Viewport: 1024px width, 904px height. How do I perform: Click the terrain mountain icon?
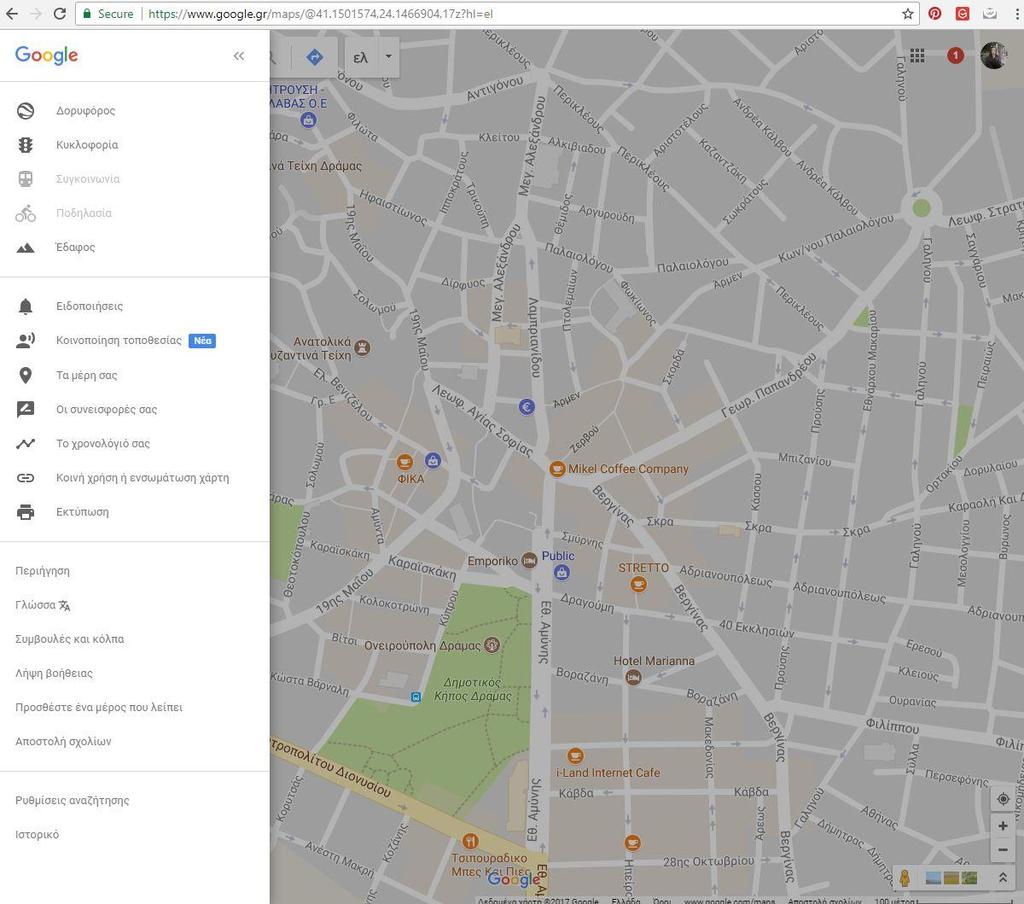coord(25,248)
